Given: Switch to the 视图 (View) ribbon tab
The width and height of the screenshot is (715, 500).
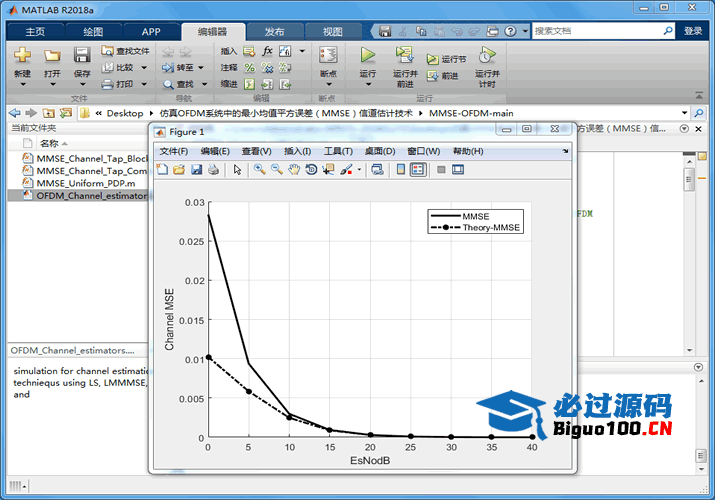Looking at the screenshot, I should pyautogui.click(x=332, y=31).
